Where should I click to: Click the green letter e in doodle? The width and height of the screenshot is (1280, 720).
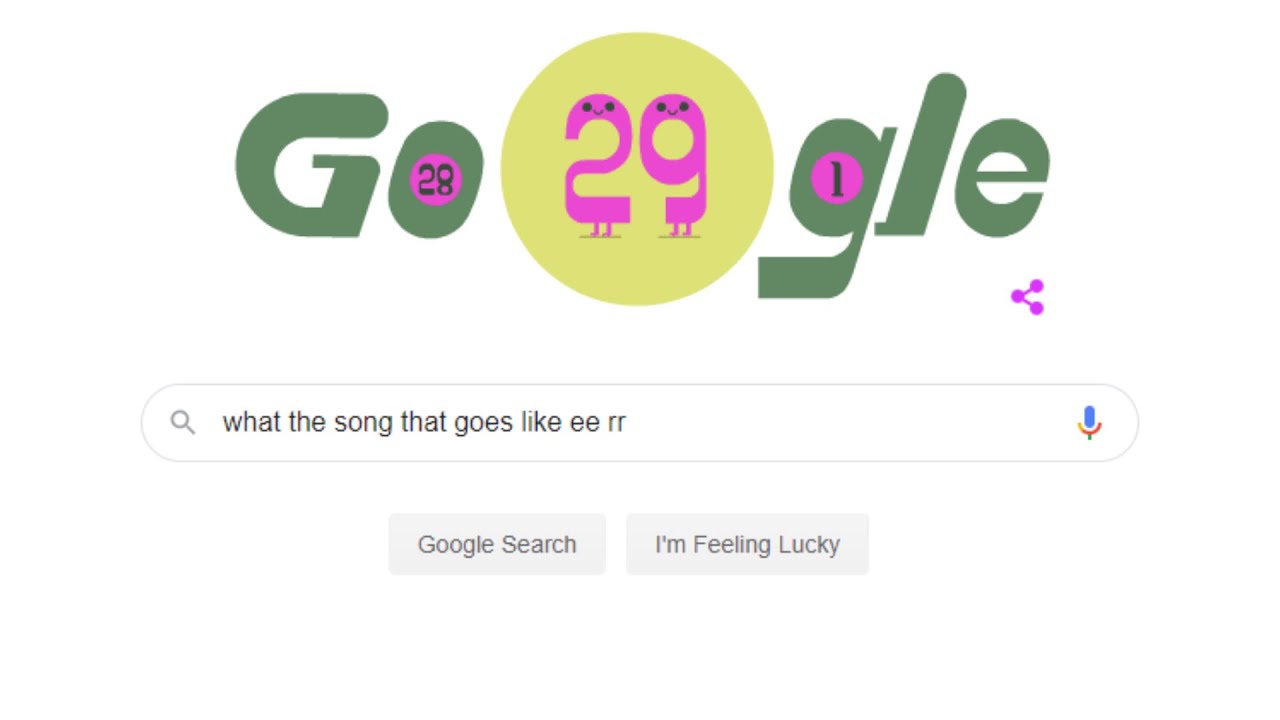pyautogui.click(x=1000, y=180)
